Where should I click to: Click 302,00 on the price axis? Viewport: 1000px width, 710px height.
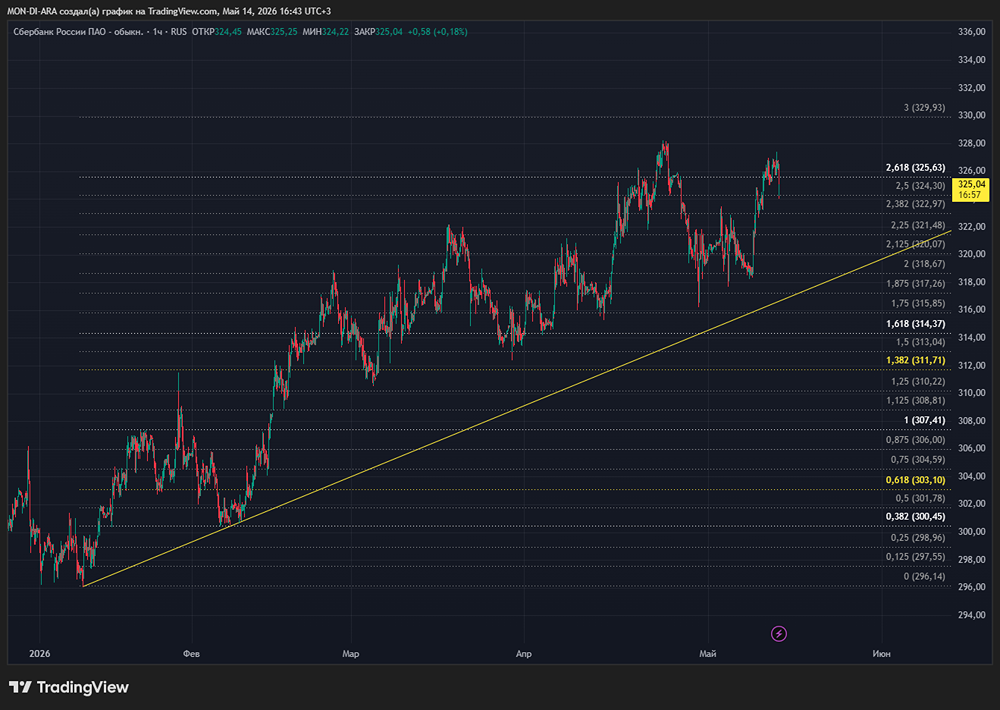972,504
